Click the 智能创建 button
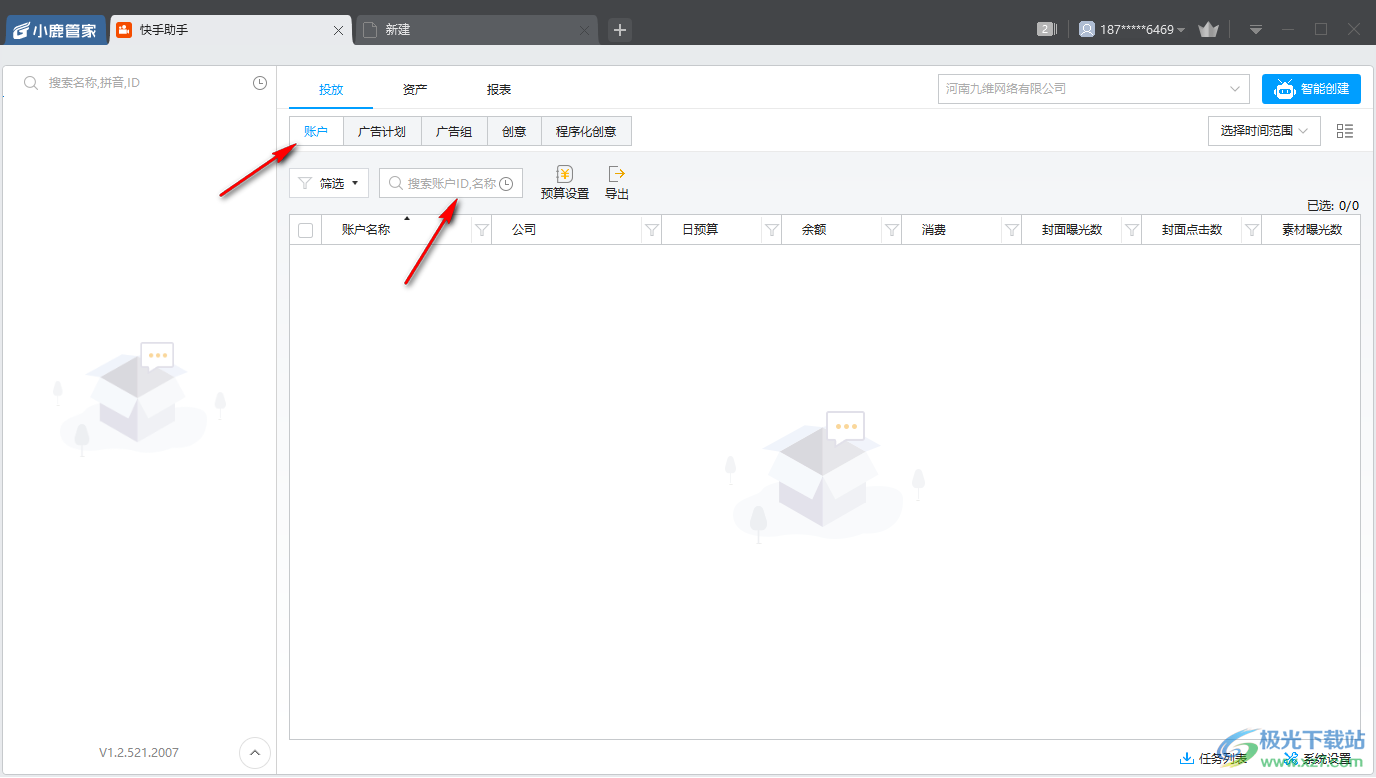The image size is (1376, 778). [1311, 89]
